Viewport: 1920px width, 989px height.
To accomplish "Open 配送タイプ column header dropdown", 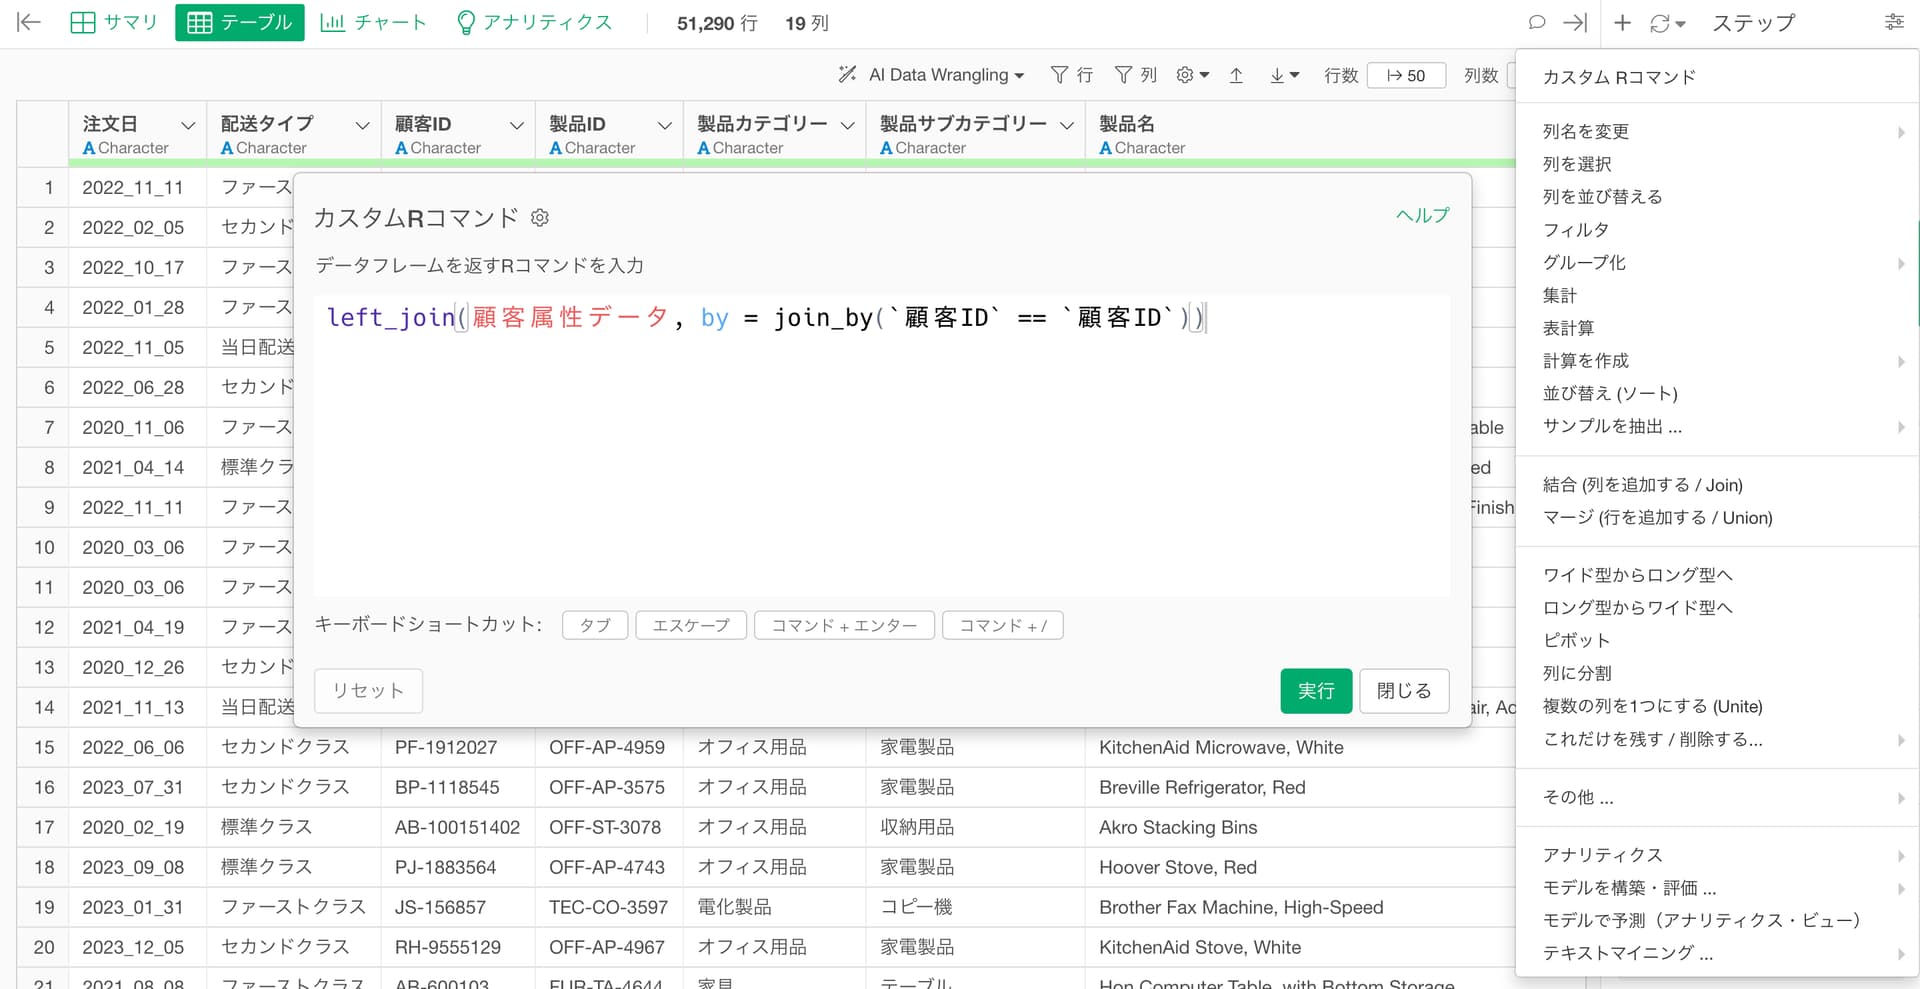I will pos(362,125).
